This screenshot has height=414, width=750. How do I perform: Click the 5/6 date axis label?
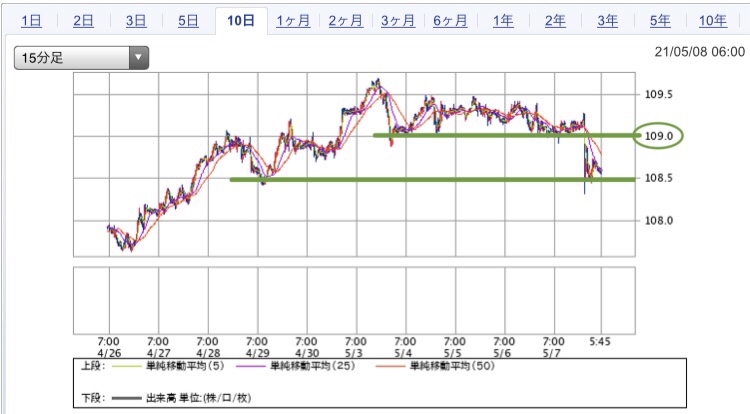point(502,353)
